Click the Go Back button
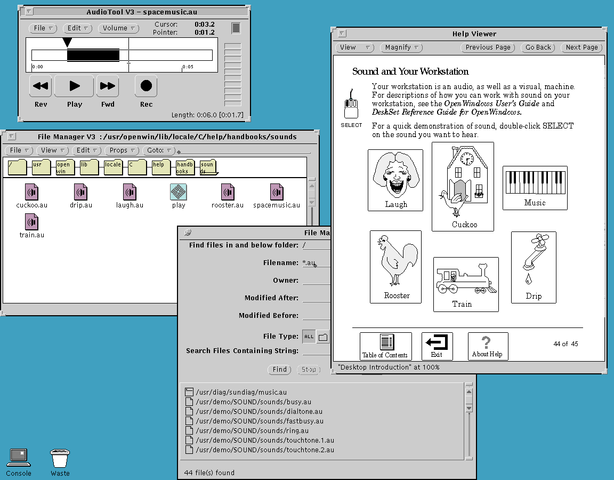Viewport: 614px width, 480px height. [x=538, y=47]
